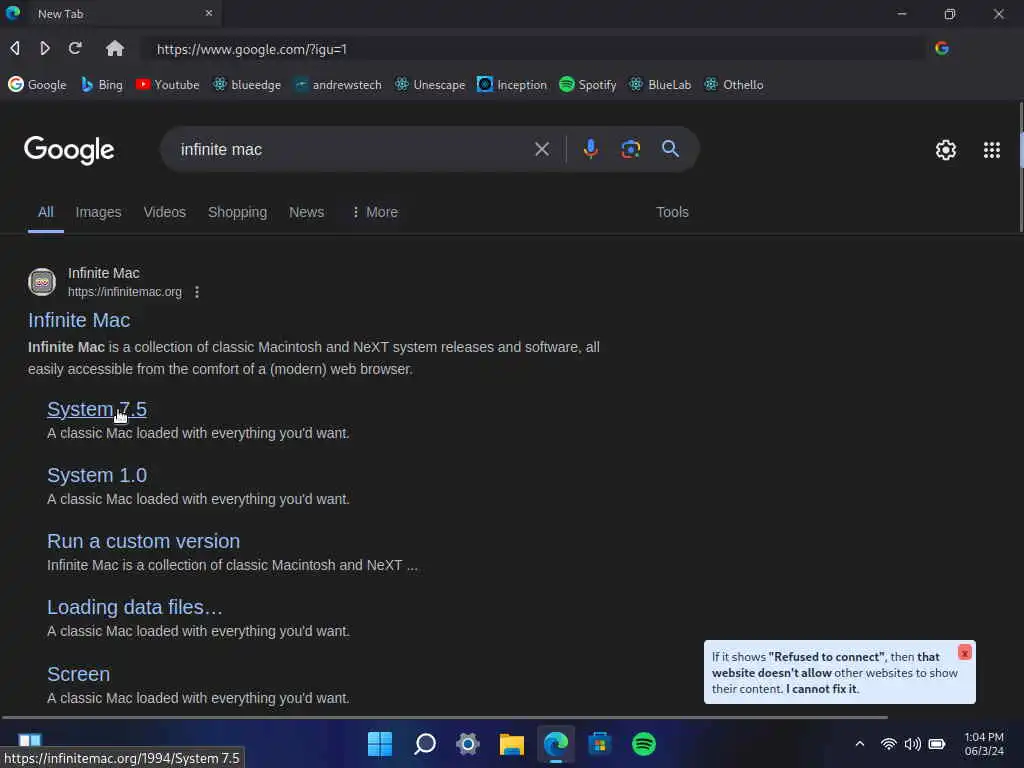Dismiss the Refused to connect notice
This screenshot has width=1024, height=768.
tap(965, 652)
